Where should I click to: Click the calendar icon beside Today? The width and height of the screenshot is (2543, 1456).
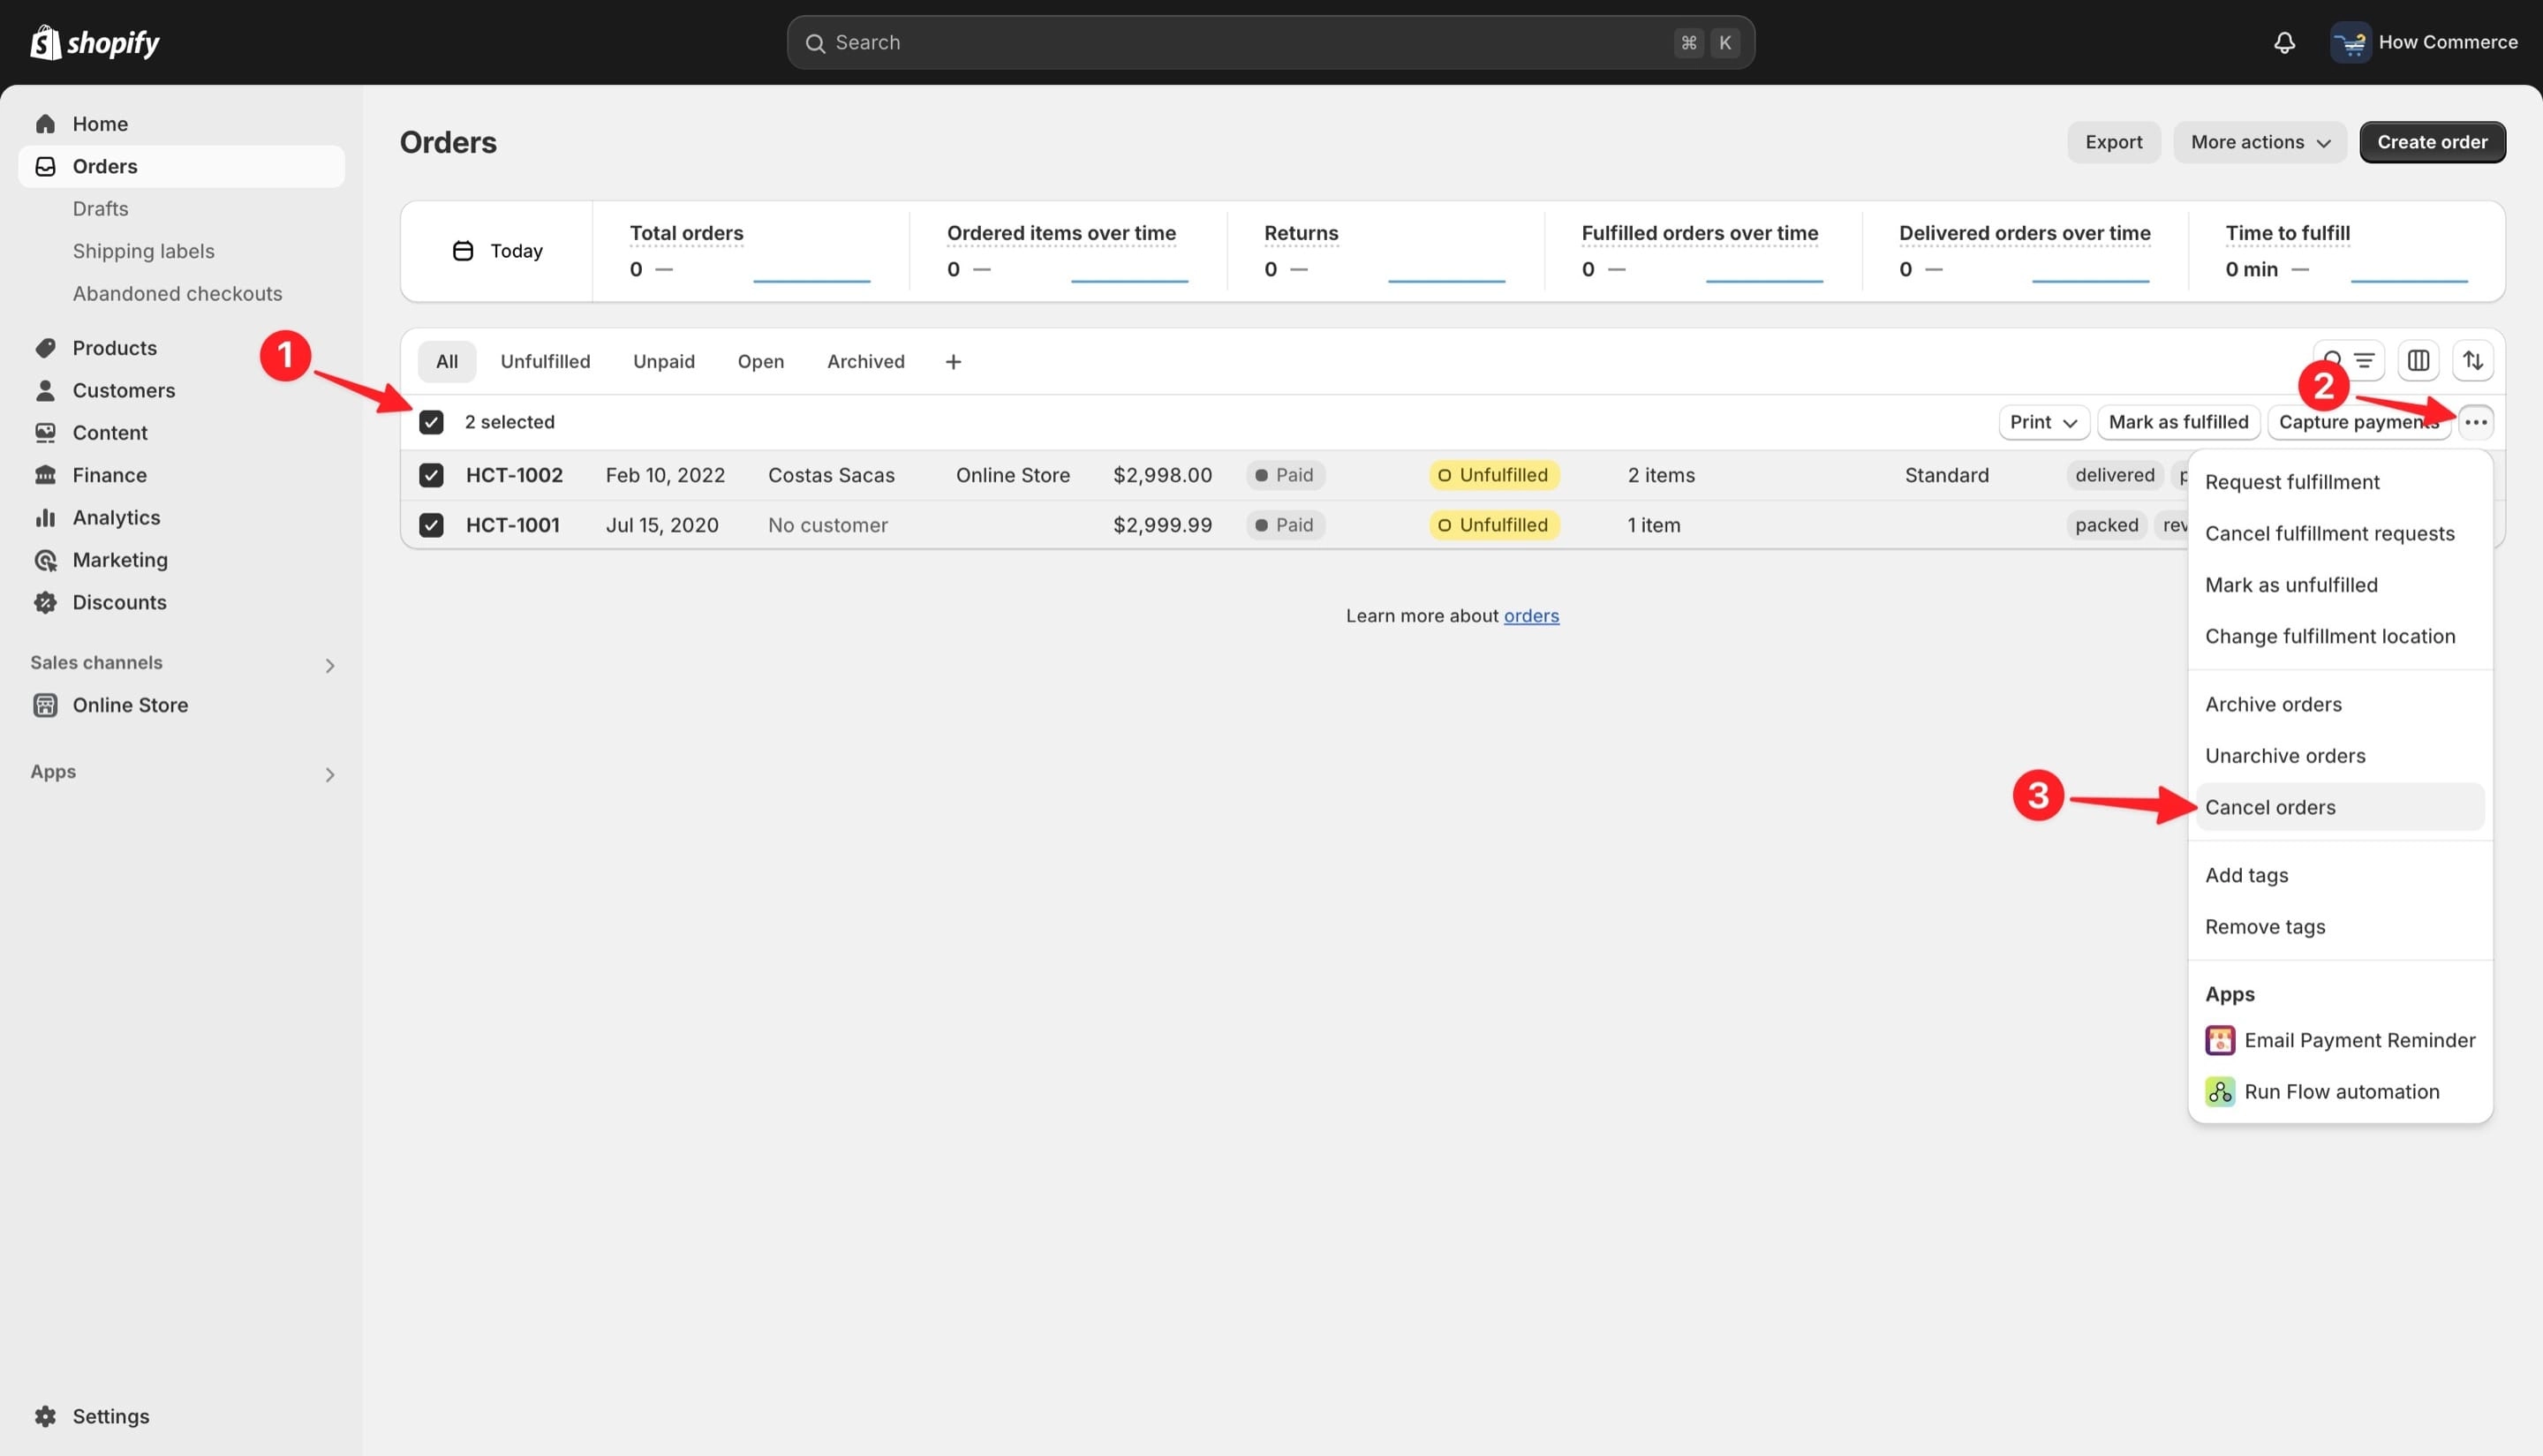coord(463,251)
